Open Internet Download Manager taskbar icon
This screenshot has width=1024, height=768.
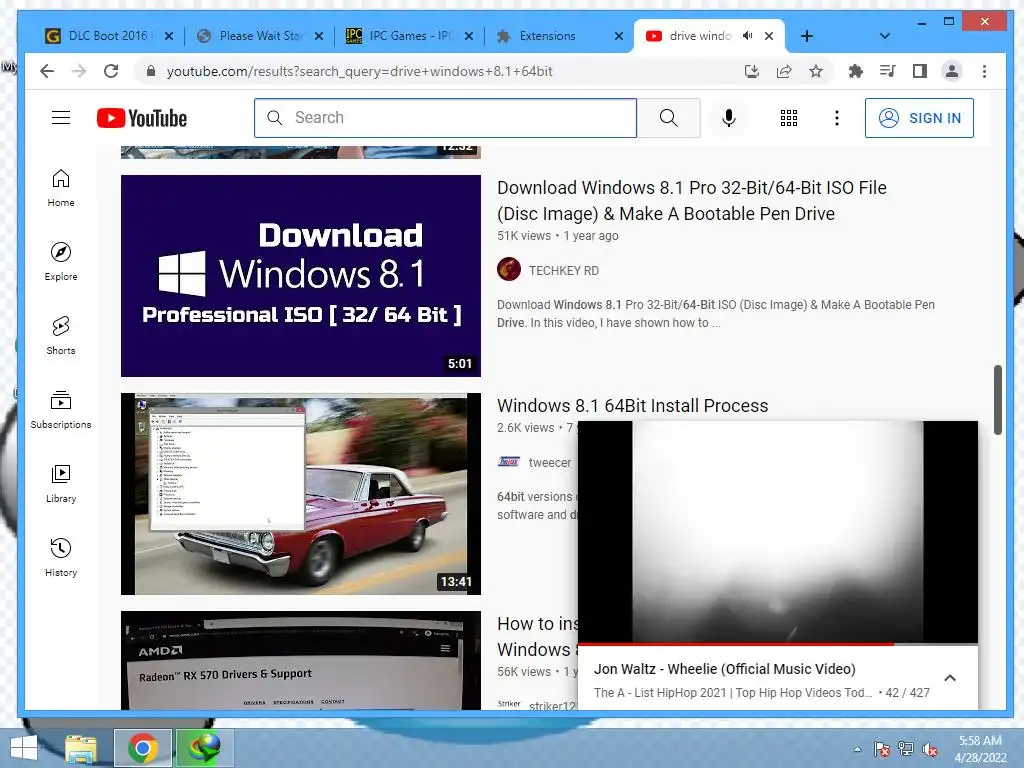(x=205, y=748)
